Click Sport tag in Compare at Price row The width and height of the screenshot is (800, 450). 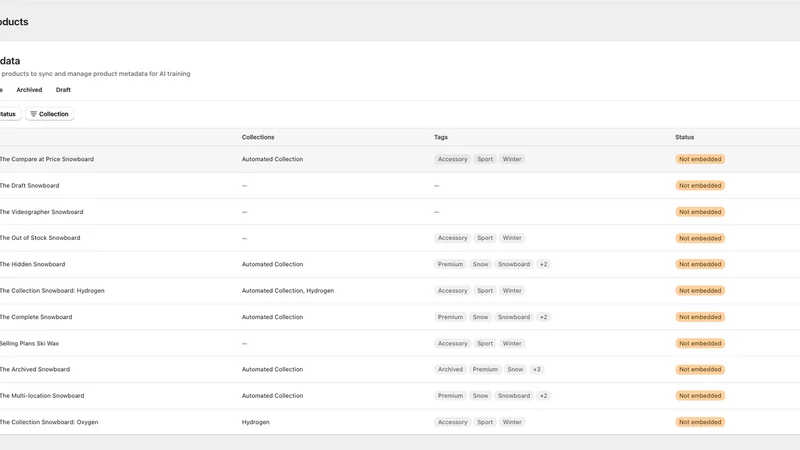click(x=485, y=159)
